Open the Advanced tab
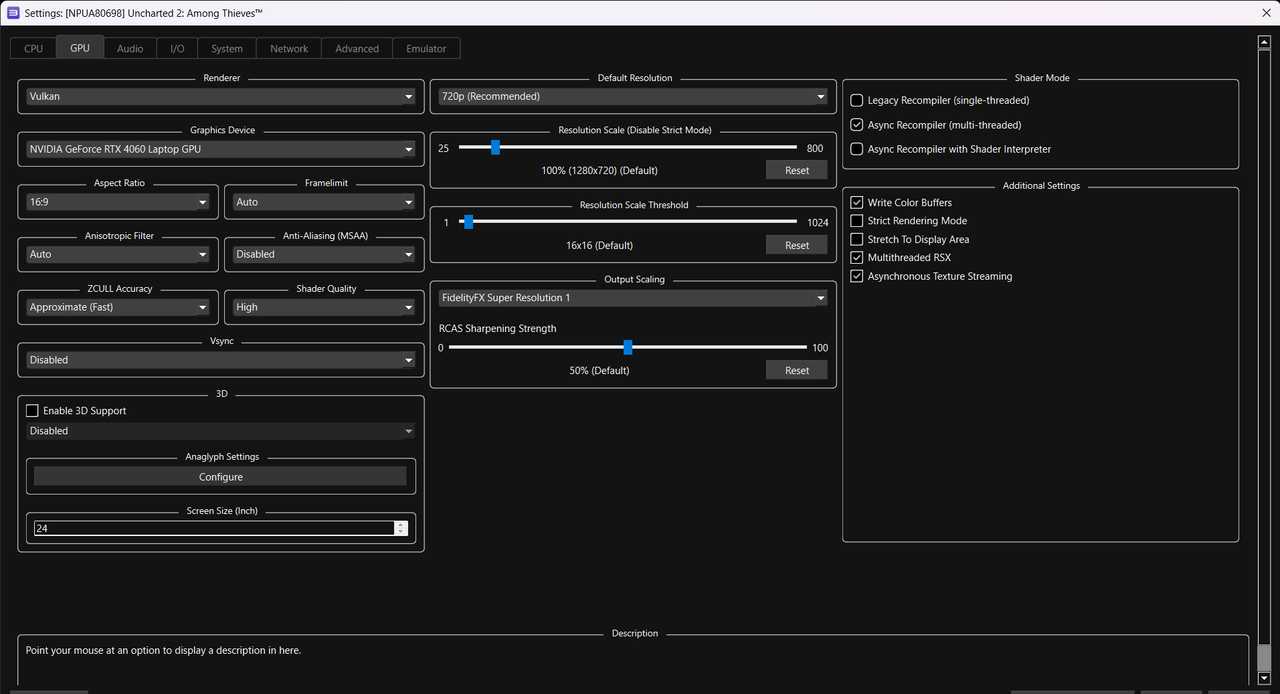The width and height of the screenshot is (1280, 694). (x=357, y=48)
